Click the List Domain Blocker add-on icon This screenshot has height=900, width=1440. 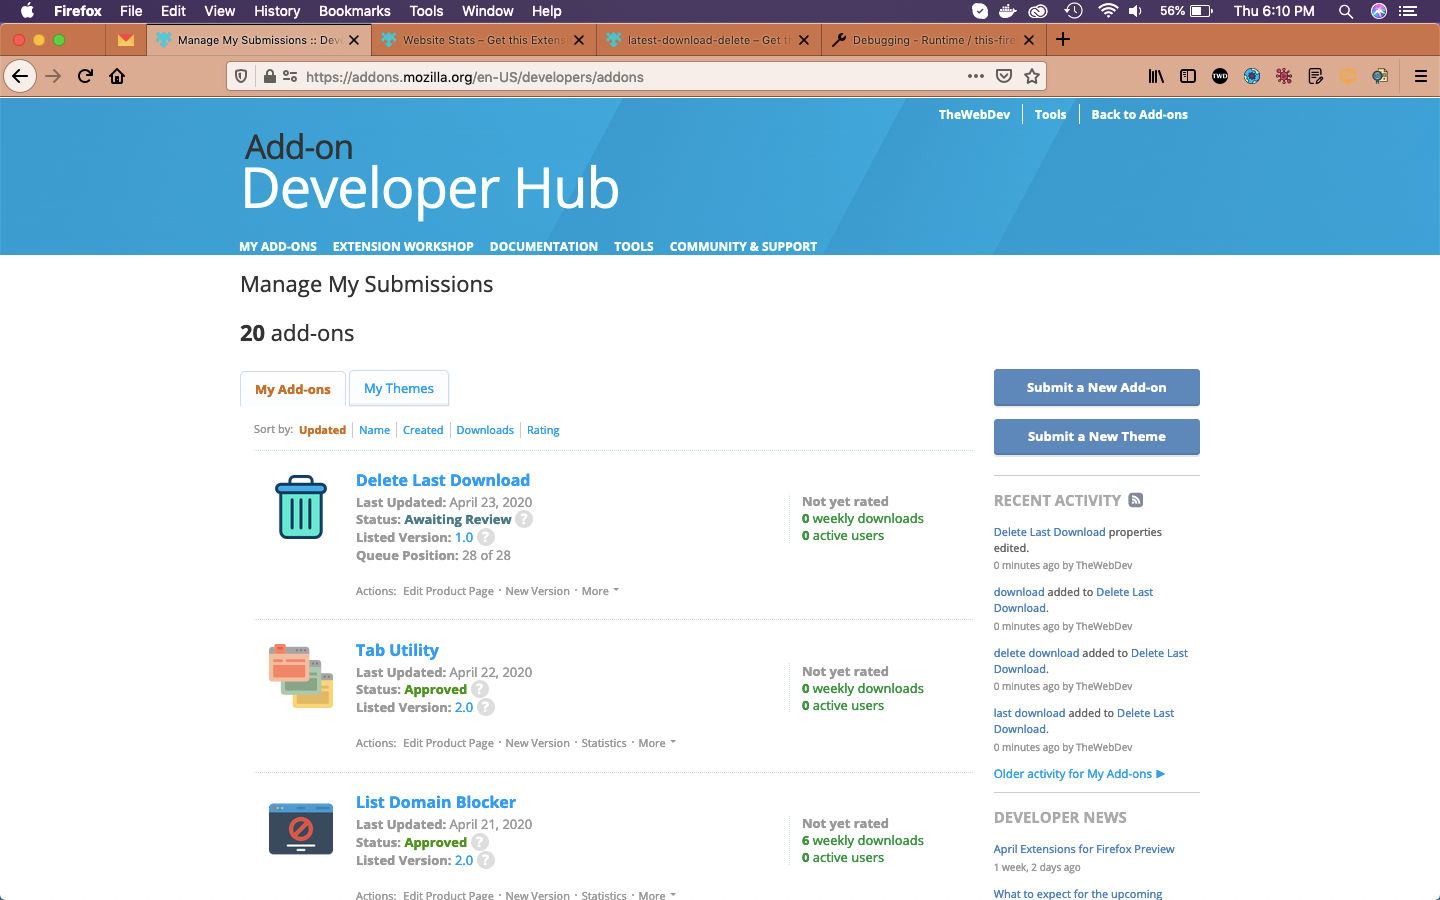tap(301, 828)
